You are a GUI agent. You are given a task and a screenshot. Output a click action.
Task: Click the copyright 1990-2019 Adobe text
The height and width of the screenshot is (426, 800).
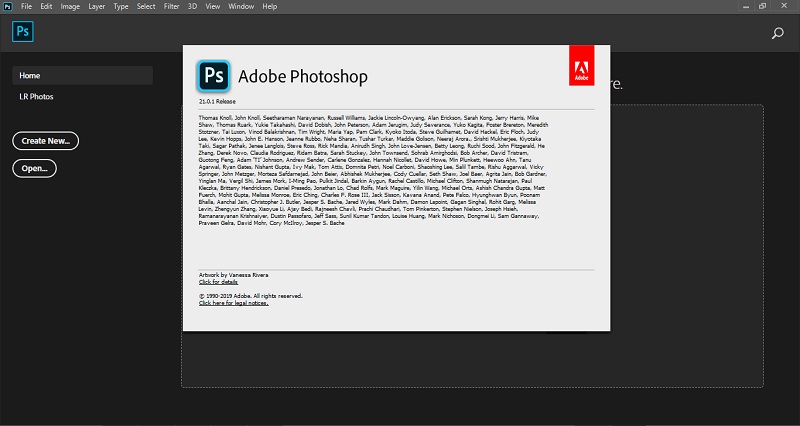(251, 296)
